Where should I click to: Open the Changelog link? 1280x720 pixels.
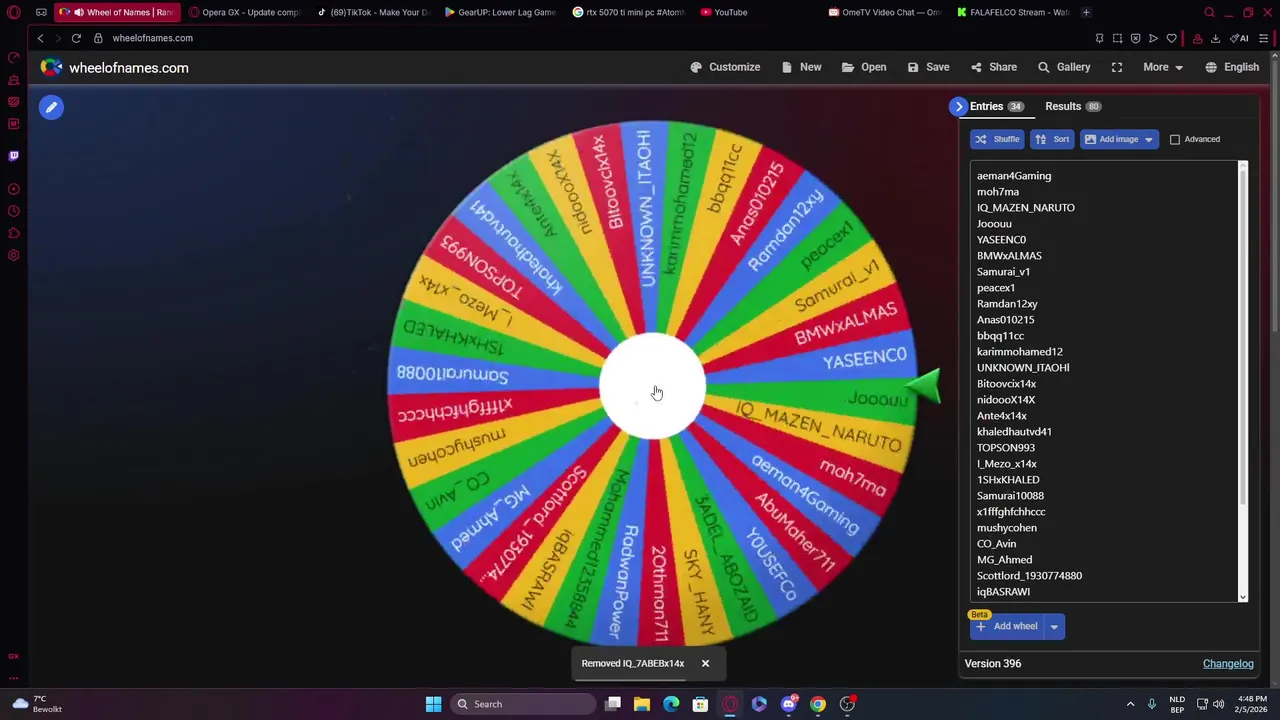[1228, 664]
